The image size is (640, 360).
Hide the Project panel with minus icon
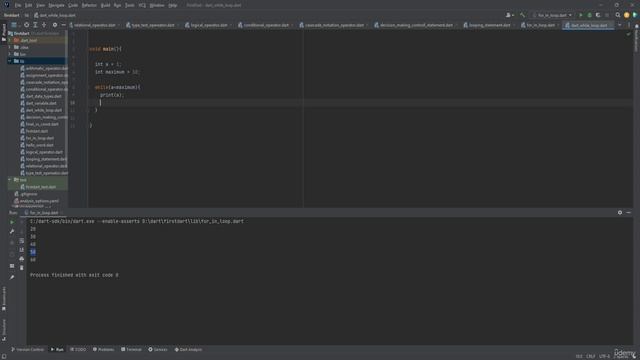[63, 25]
